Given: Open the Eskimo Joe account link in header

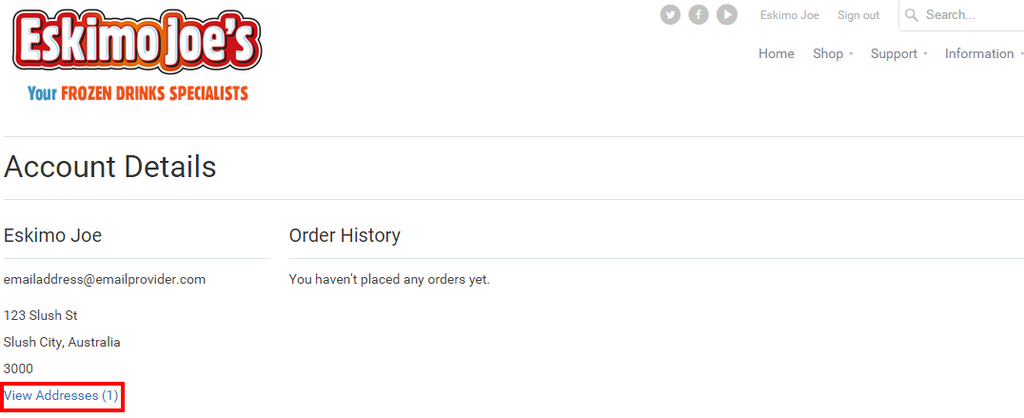Looking at the screenshot, I should (x=789, y=15).
